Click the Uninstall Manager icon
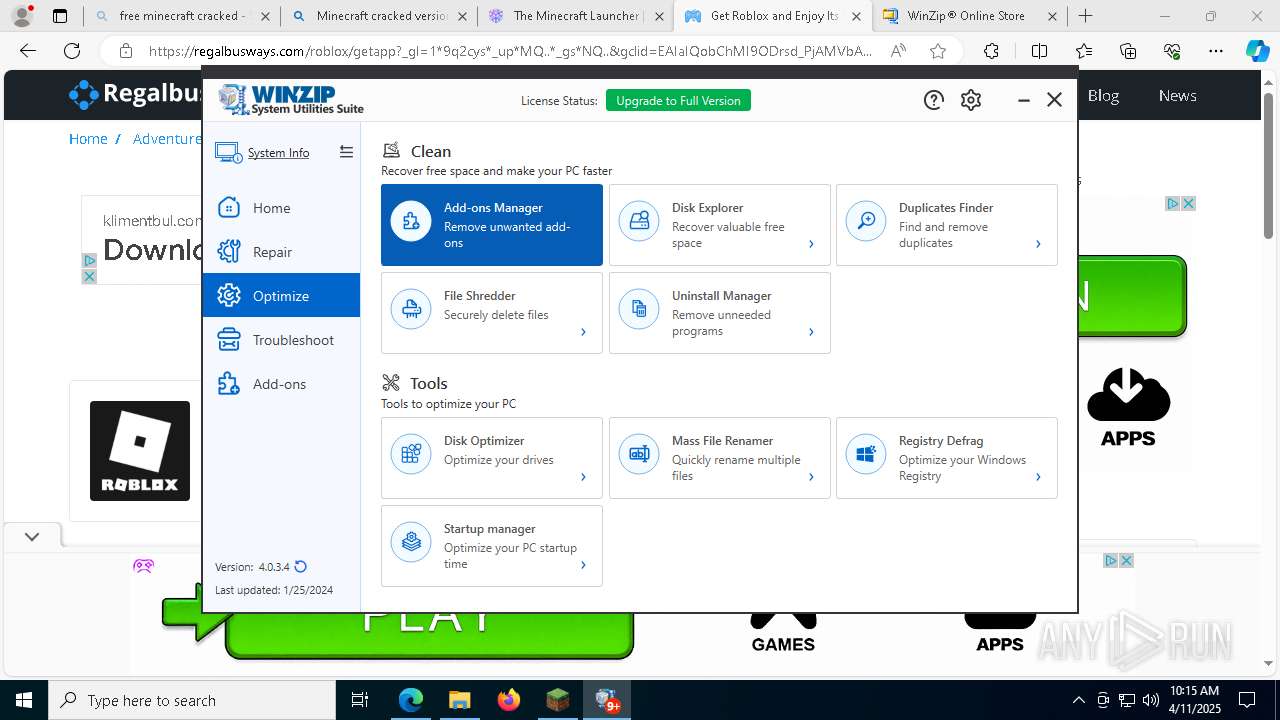The height and width of the screenshot is (720, 1280). (x=639, y=310)
